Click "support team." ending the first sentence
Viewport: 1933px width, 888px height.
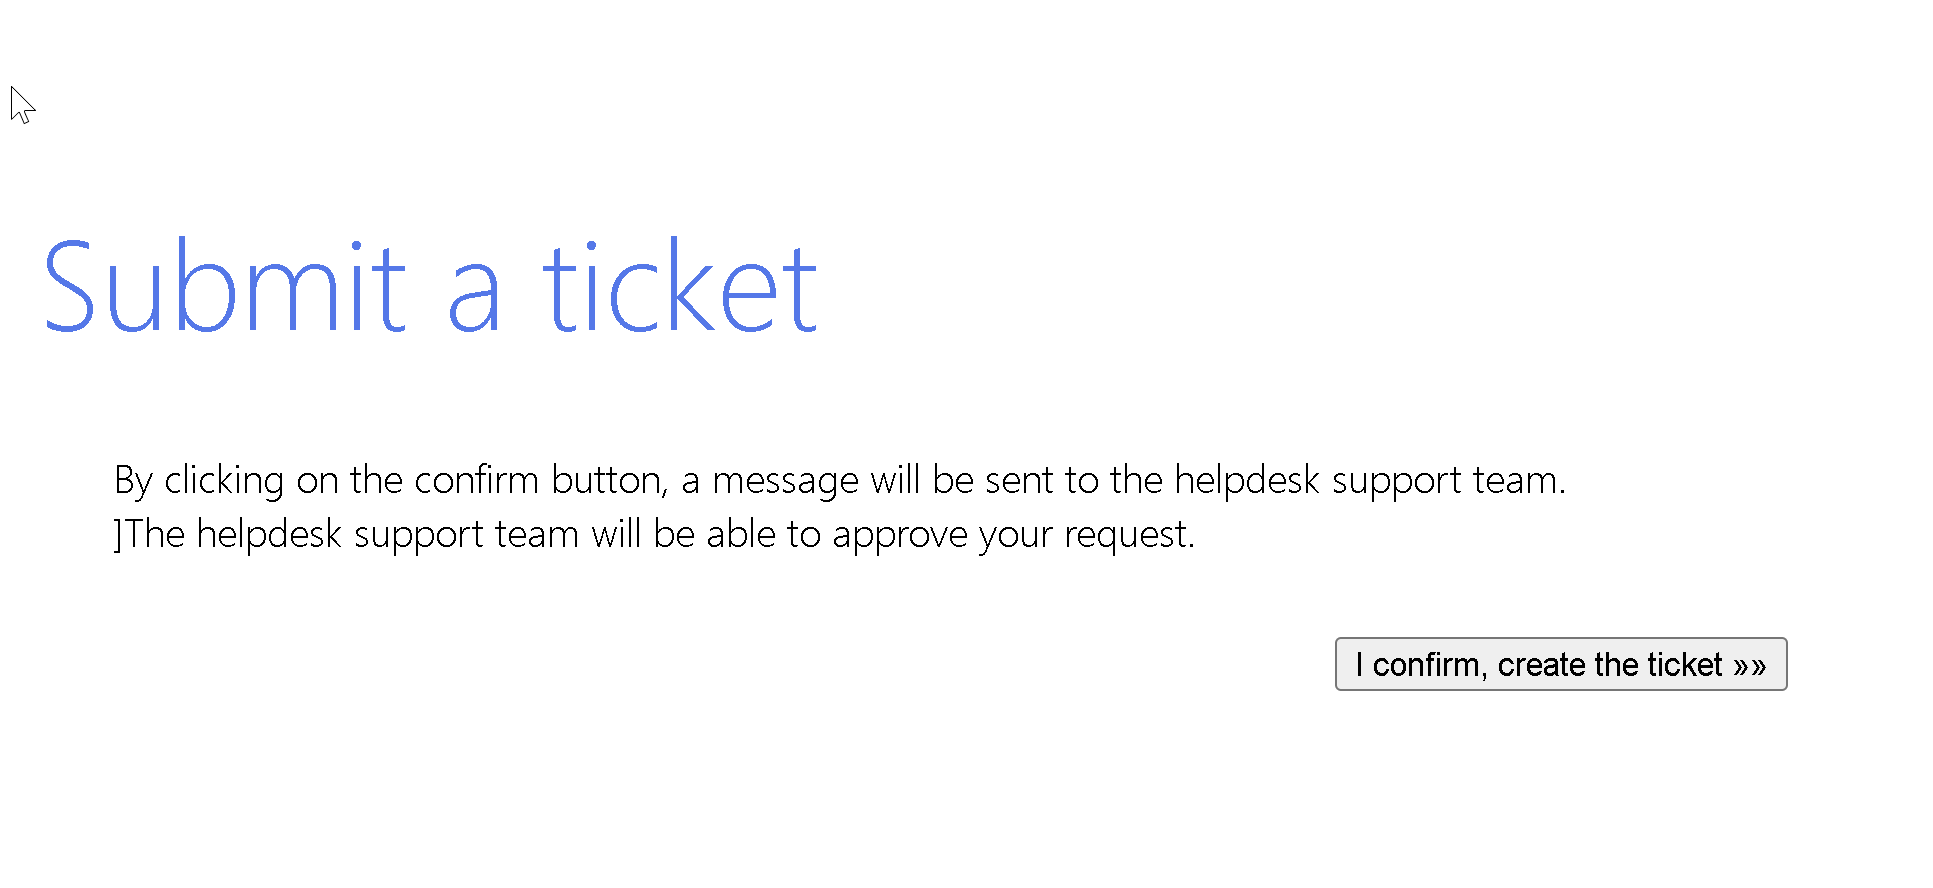click(1448, 481)
